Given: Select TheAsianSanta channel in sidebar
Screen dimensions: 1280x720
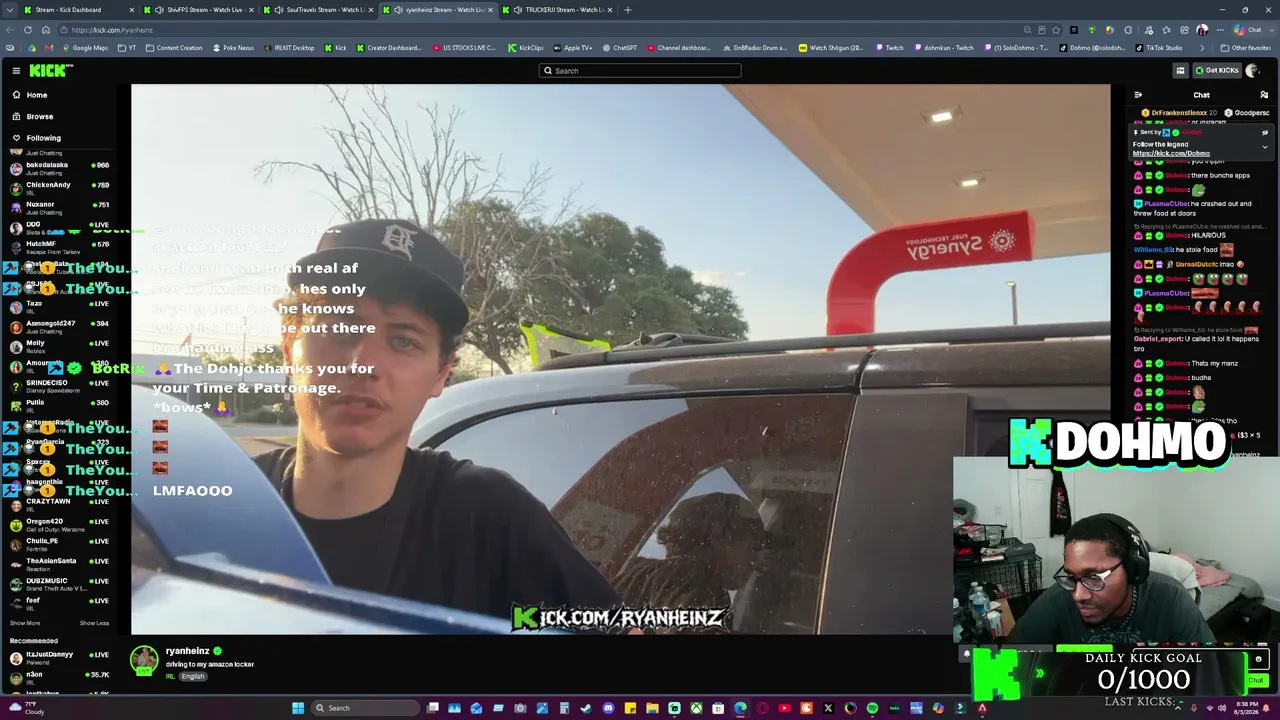Looking at the screenshot, I should pos(60,564).
